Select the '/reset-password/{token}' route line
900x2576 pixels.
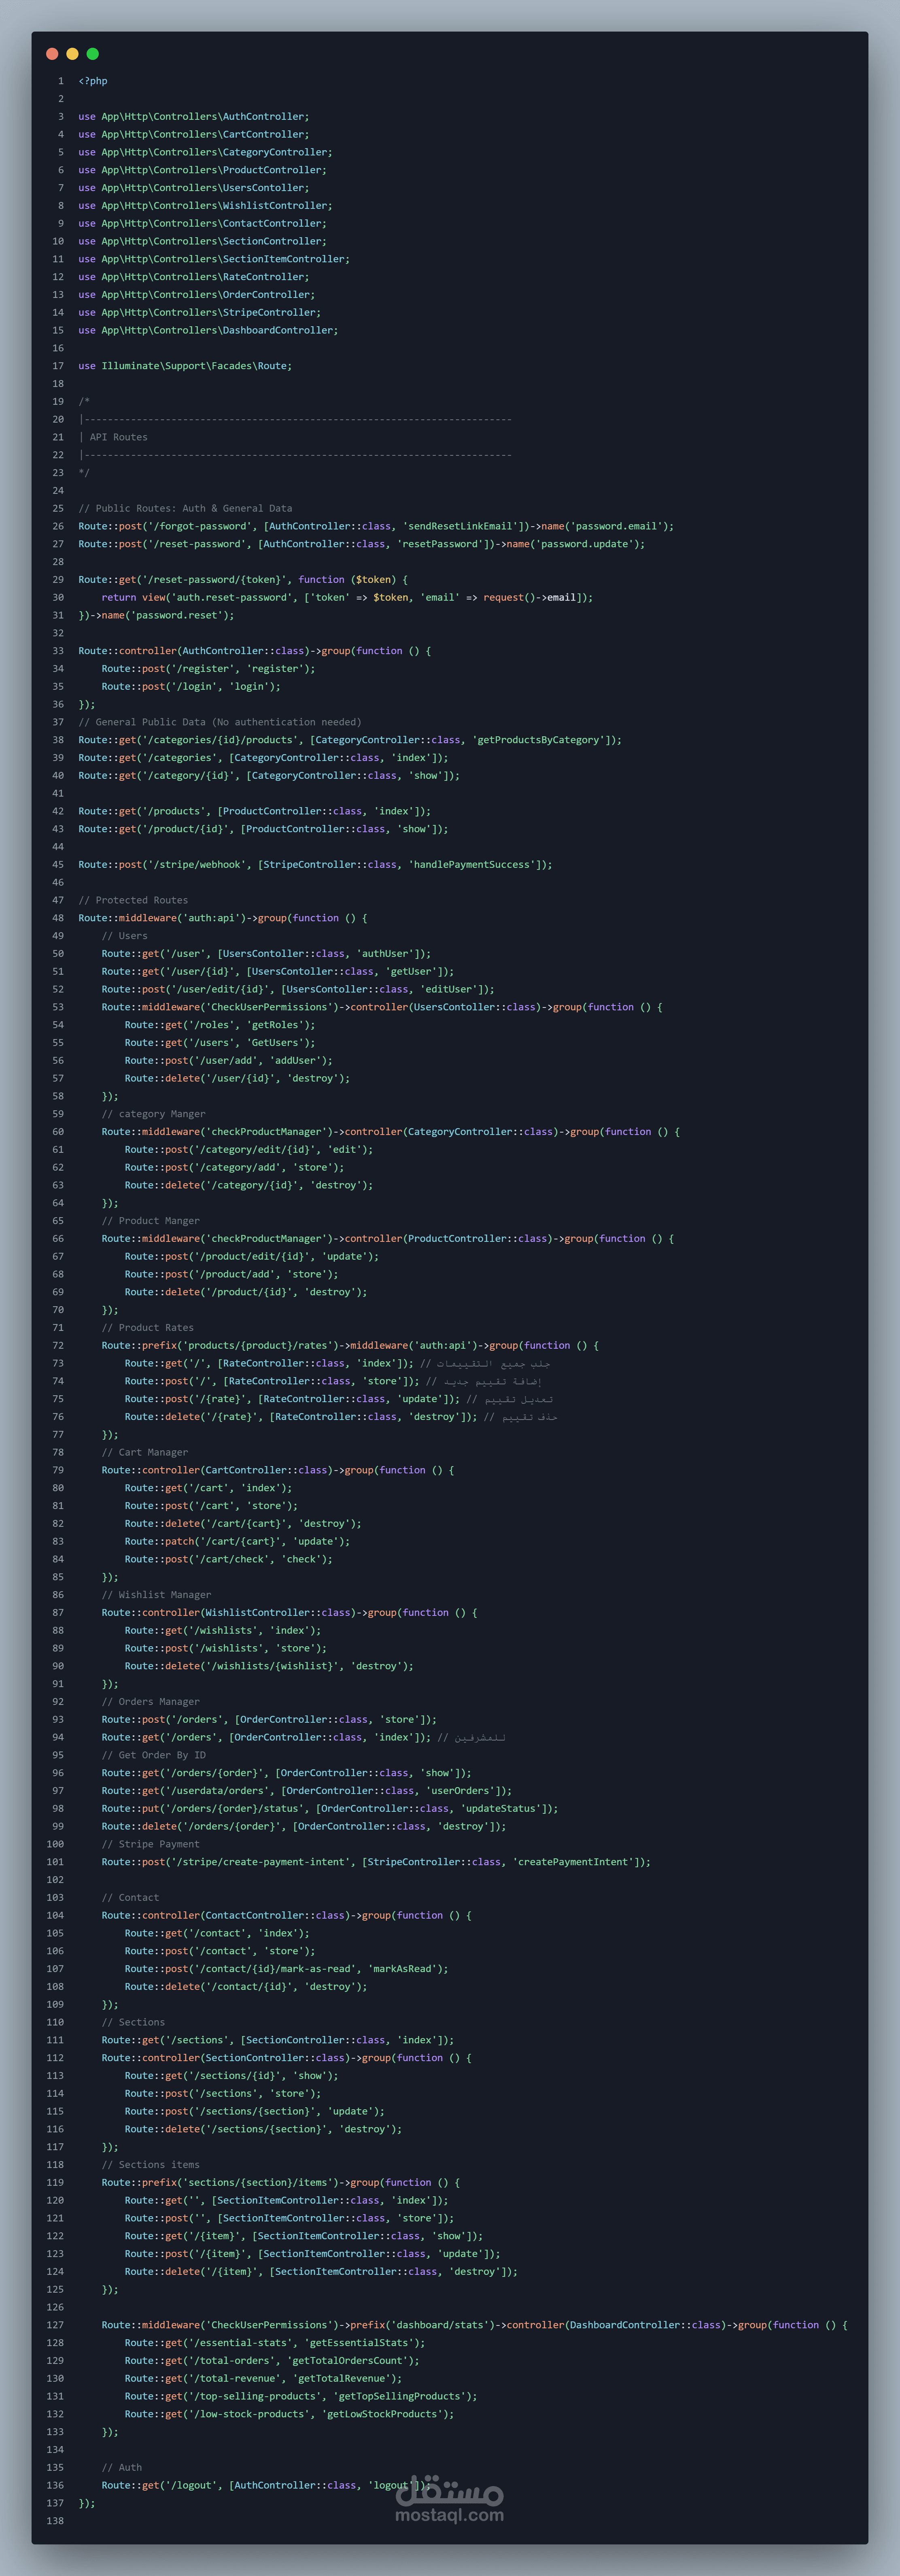pos(243,580)
